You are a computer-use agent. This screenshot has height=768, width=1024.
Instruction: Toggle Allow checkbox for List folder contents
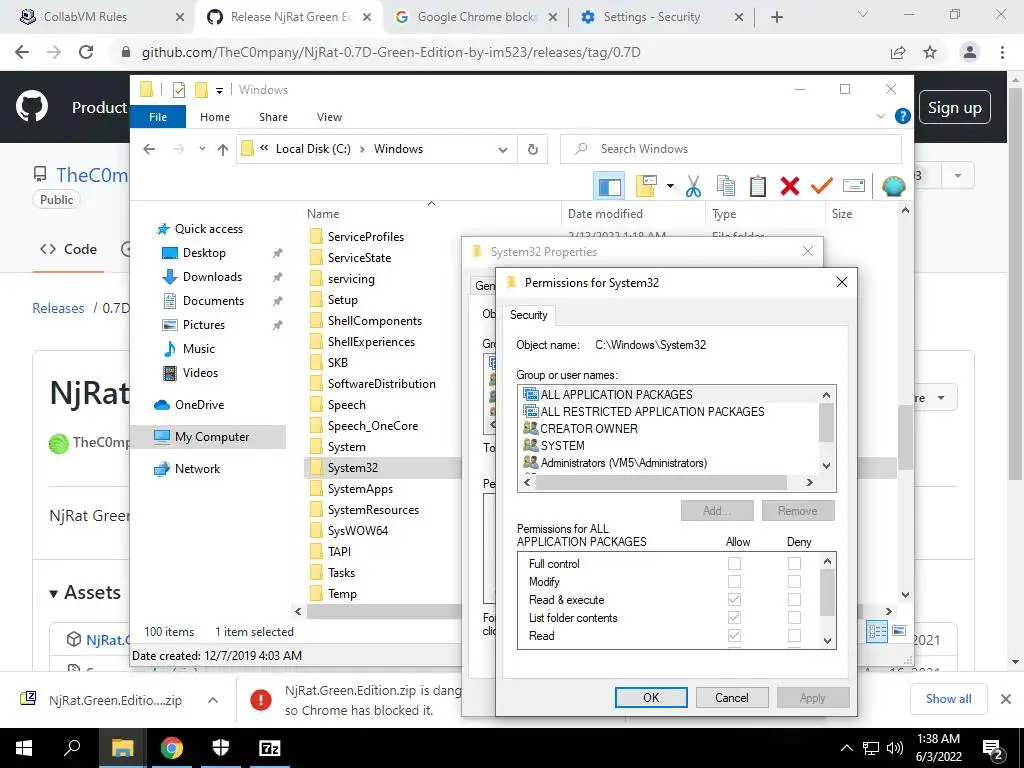click(735, 618)
